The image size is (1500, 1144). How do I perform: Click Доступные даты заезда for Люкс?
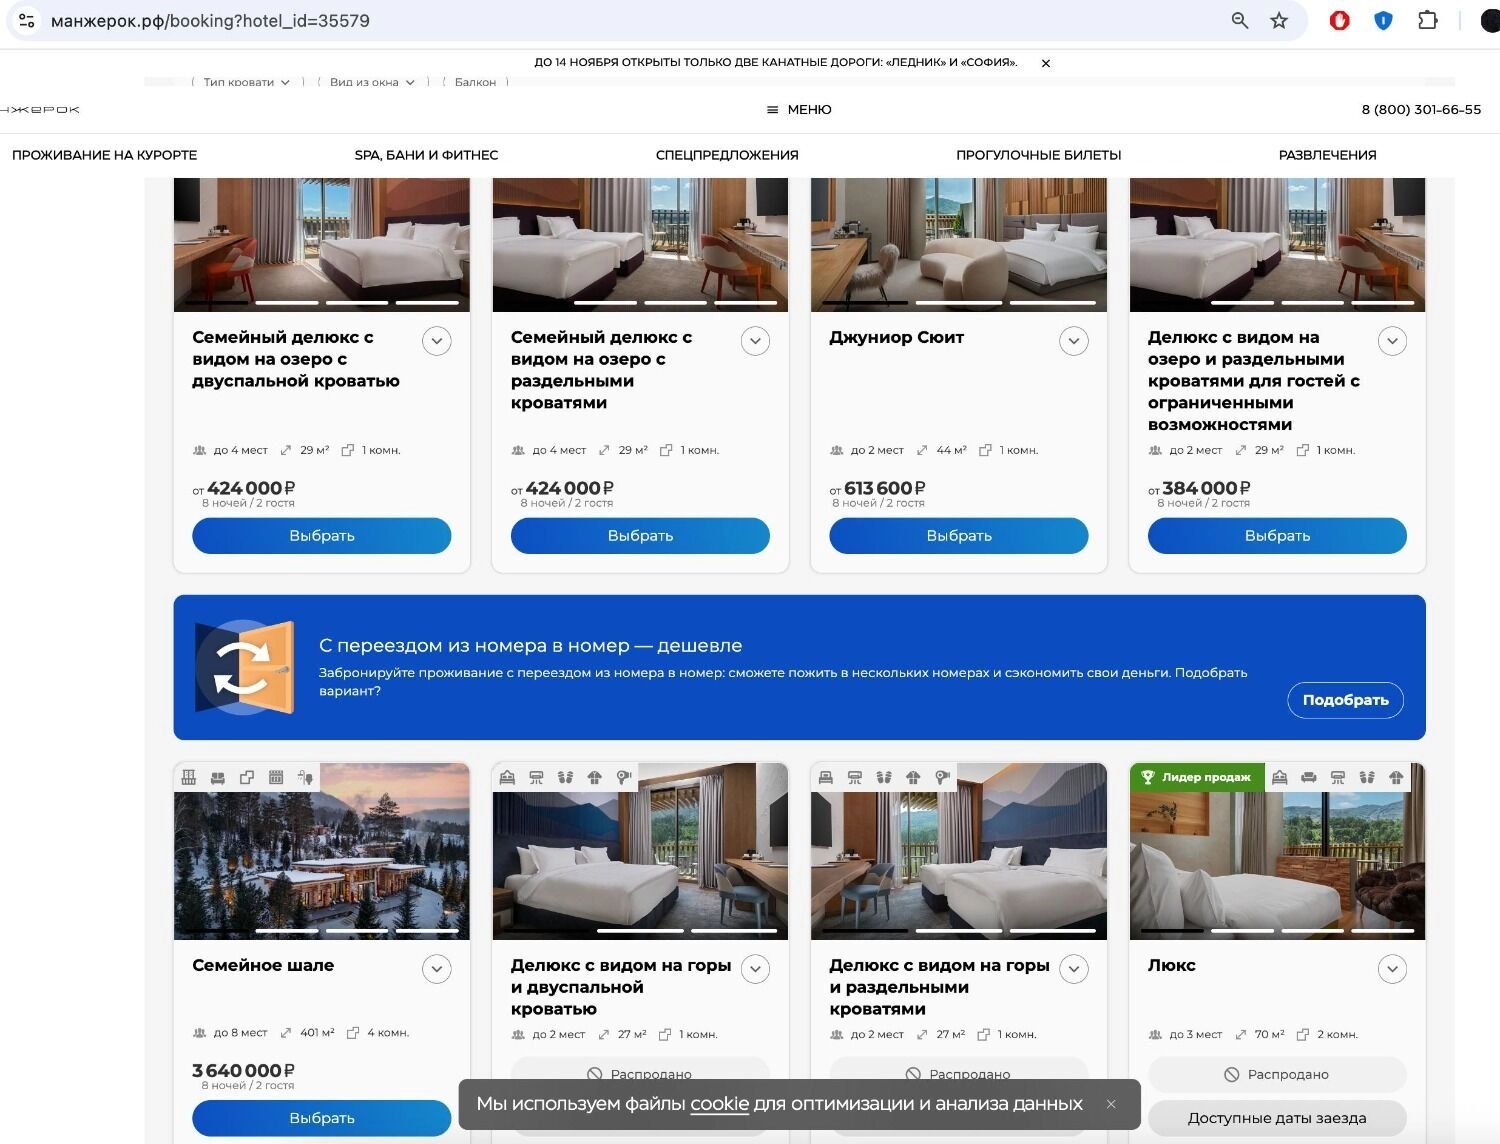1277,1118
